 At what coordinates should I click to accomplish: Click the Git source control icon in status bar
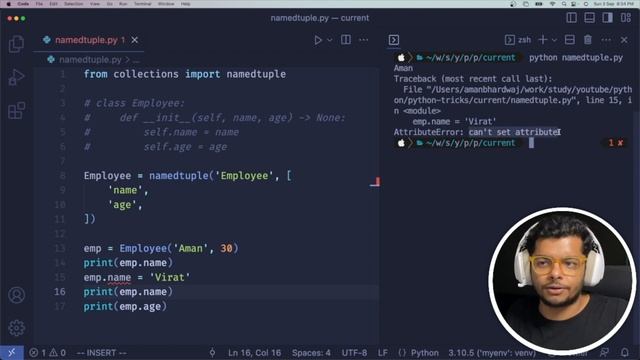point(212,353)
